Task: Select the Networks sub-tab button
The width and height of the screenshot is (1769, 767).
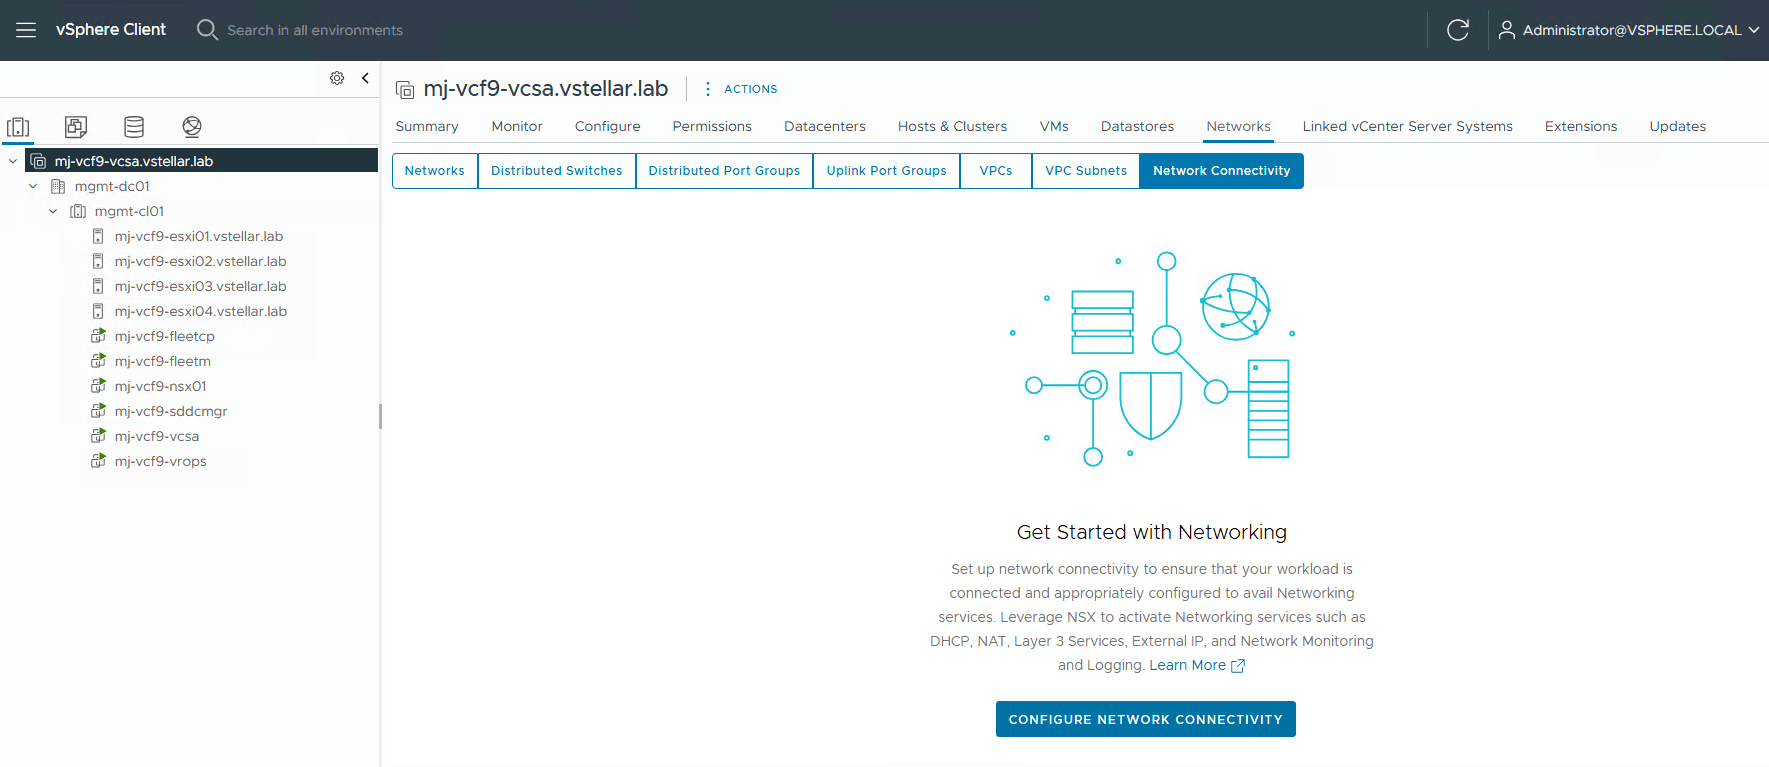Action: (435, 171)
